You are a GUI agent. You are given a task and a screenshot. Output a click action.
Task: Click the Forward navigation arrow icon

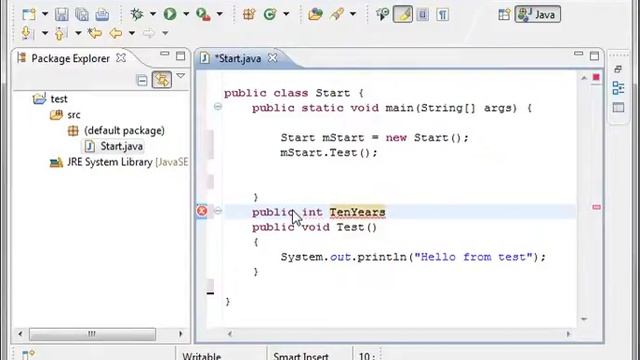pyautogui.click(x=149, y=33)
